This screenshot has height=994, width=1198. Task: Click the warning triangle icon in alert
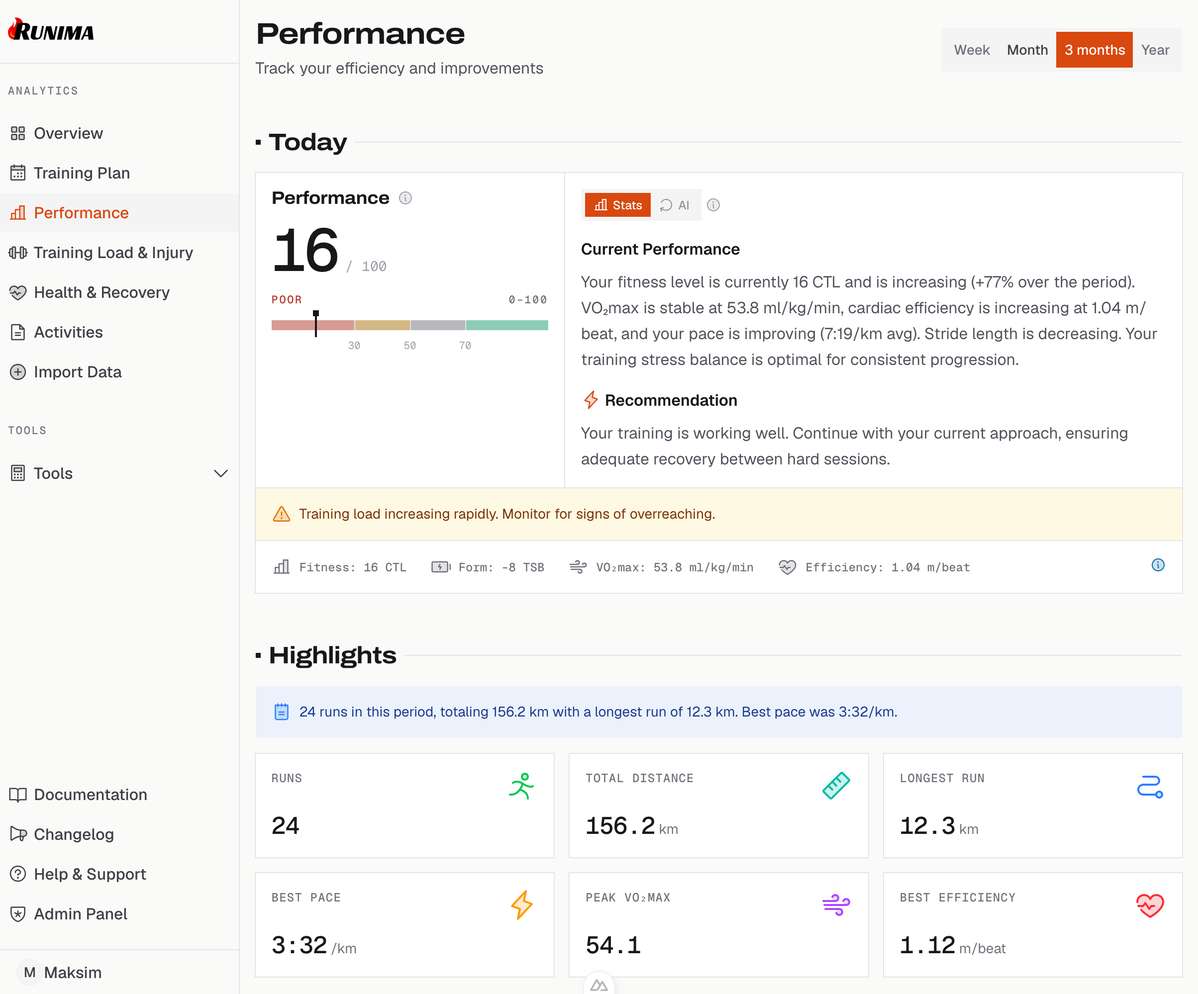[281, 514]
